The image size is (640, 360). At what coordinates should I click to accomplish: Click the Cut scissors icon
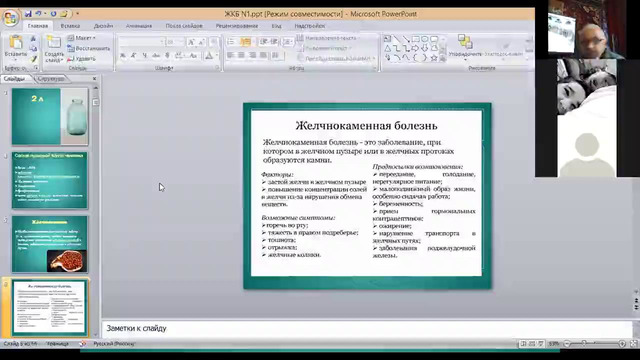pos(33,38)
